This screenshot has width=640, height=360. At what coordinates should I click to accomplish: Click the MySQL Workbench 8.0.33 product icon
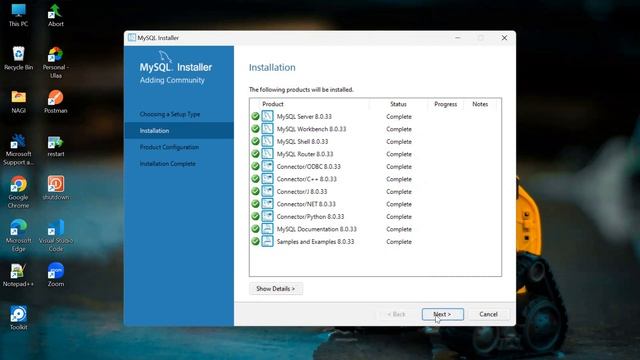click(267, 129)
